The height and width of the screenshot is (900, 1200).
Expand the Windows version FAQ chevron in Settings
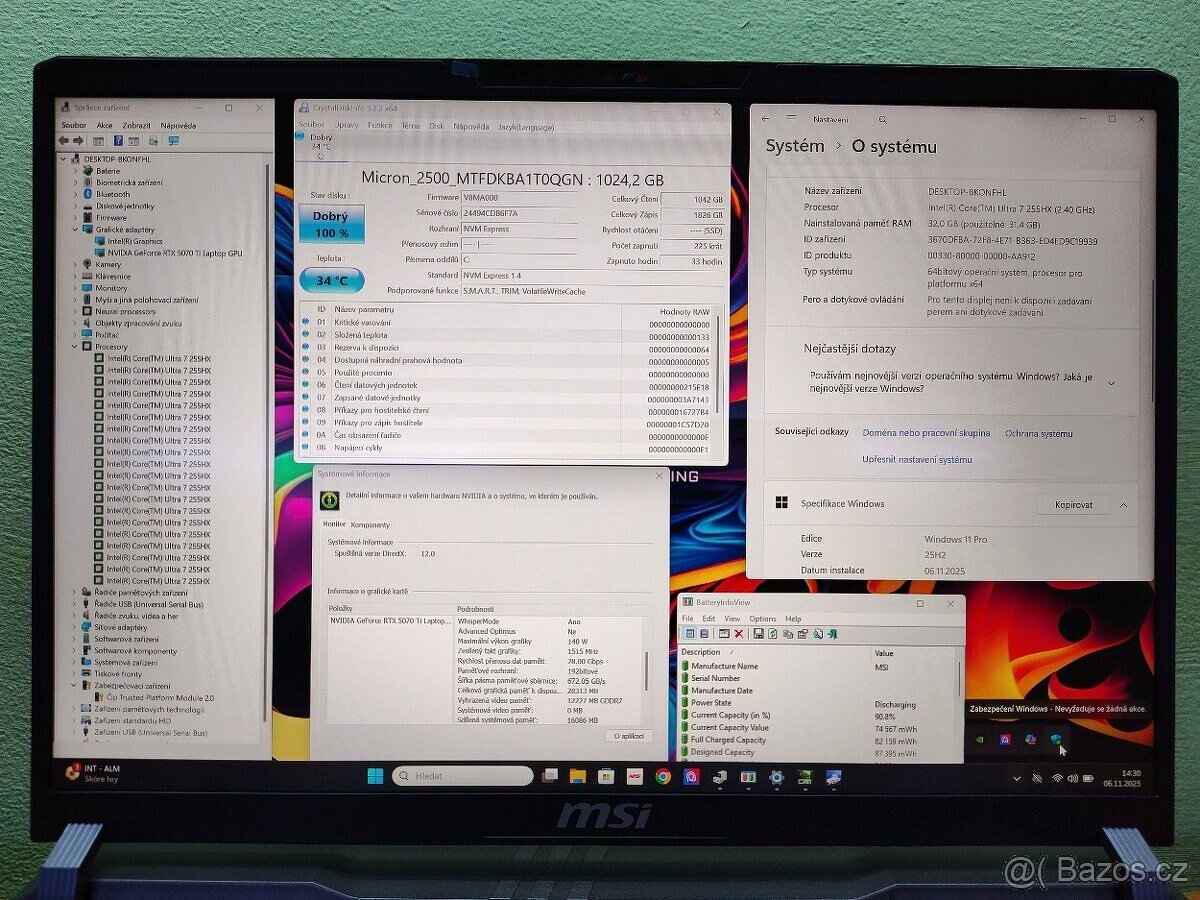pos(1110,381)
